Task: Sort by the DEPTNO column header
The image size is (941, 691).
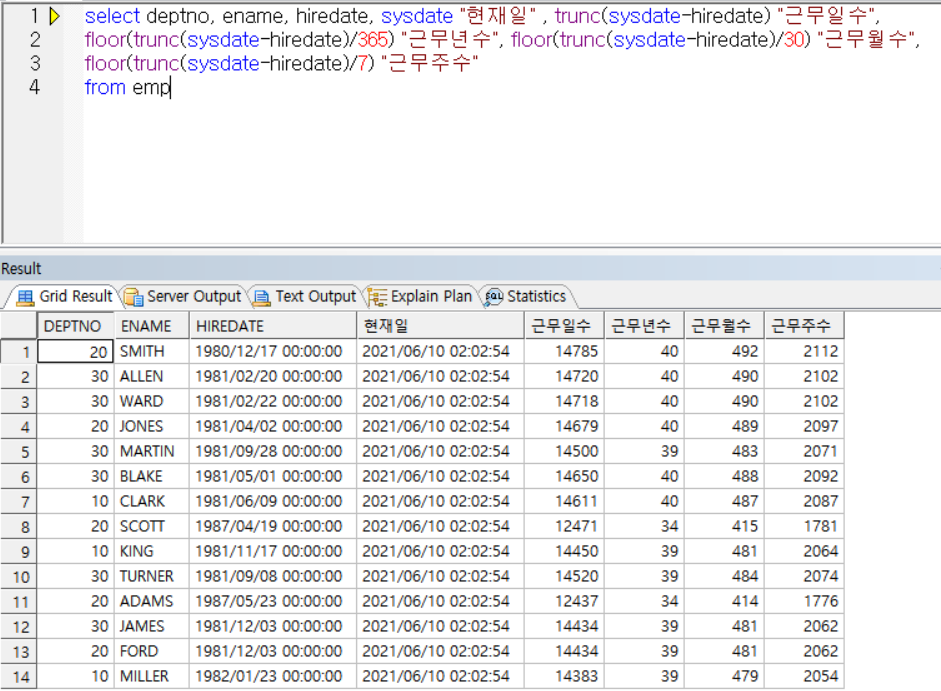Action: click(76, 326)
